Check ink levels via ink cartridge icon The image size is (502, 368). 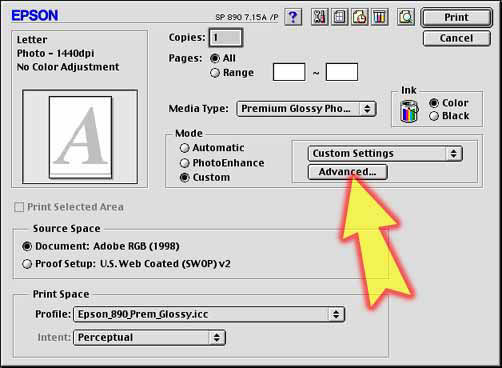[x=380, y=17]
